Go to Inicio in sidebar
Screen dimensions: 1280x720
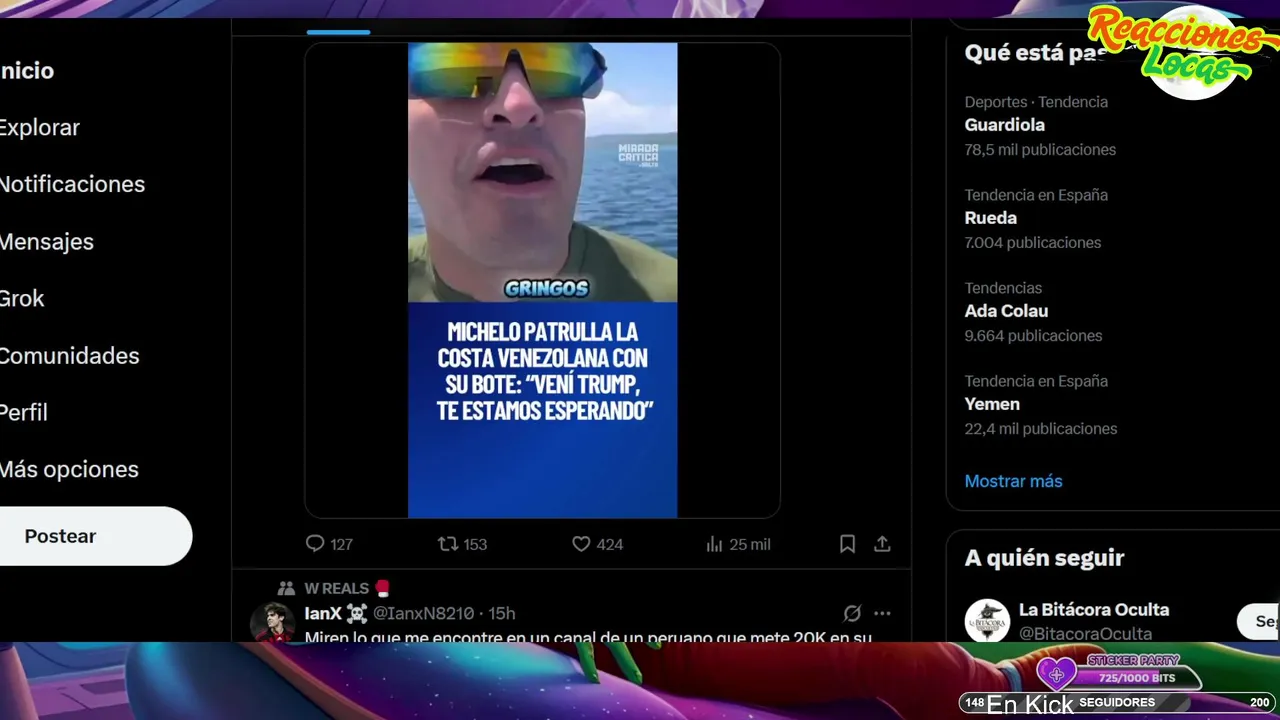[27, 71]
